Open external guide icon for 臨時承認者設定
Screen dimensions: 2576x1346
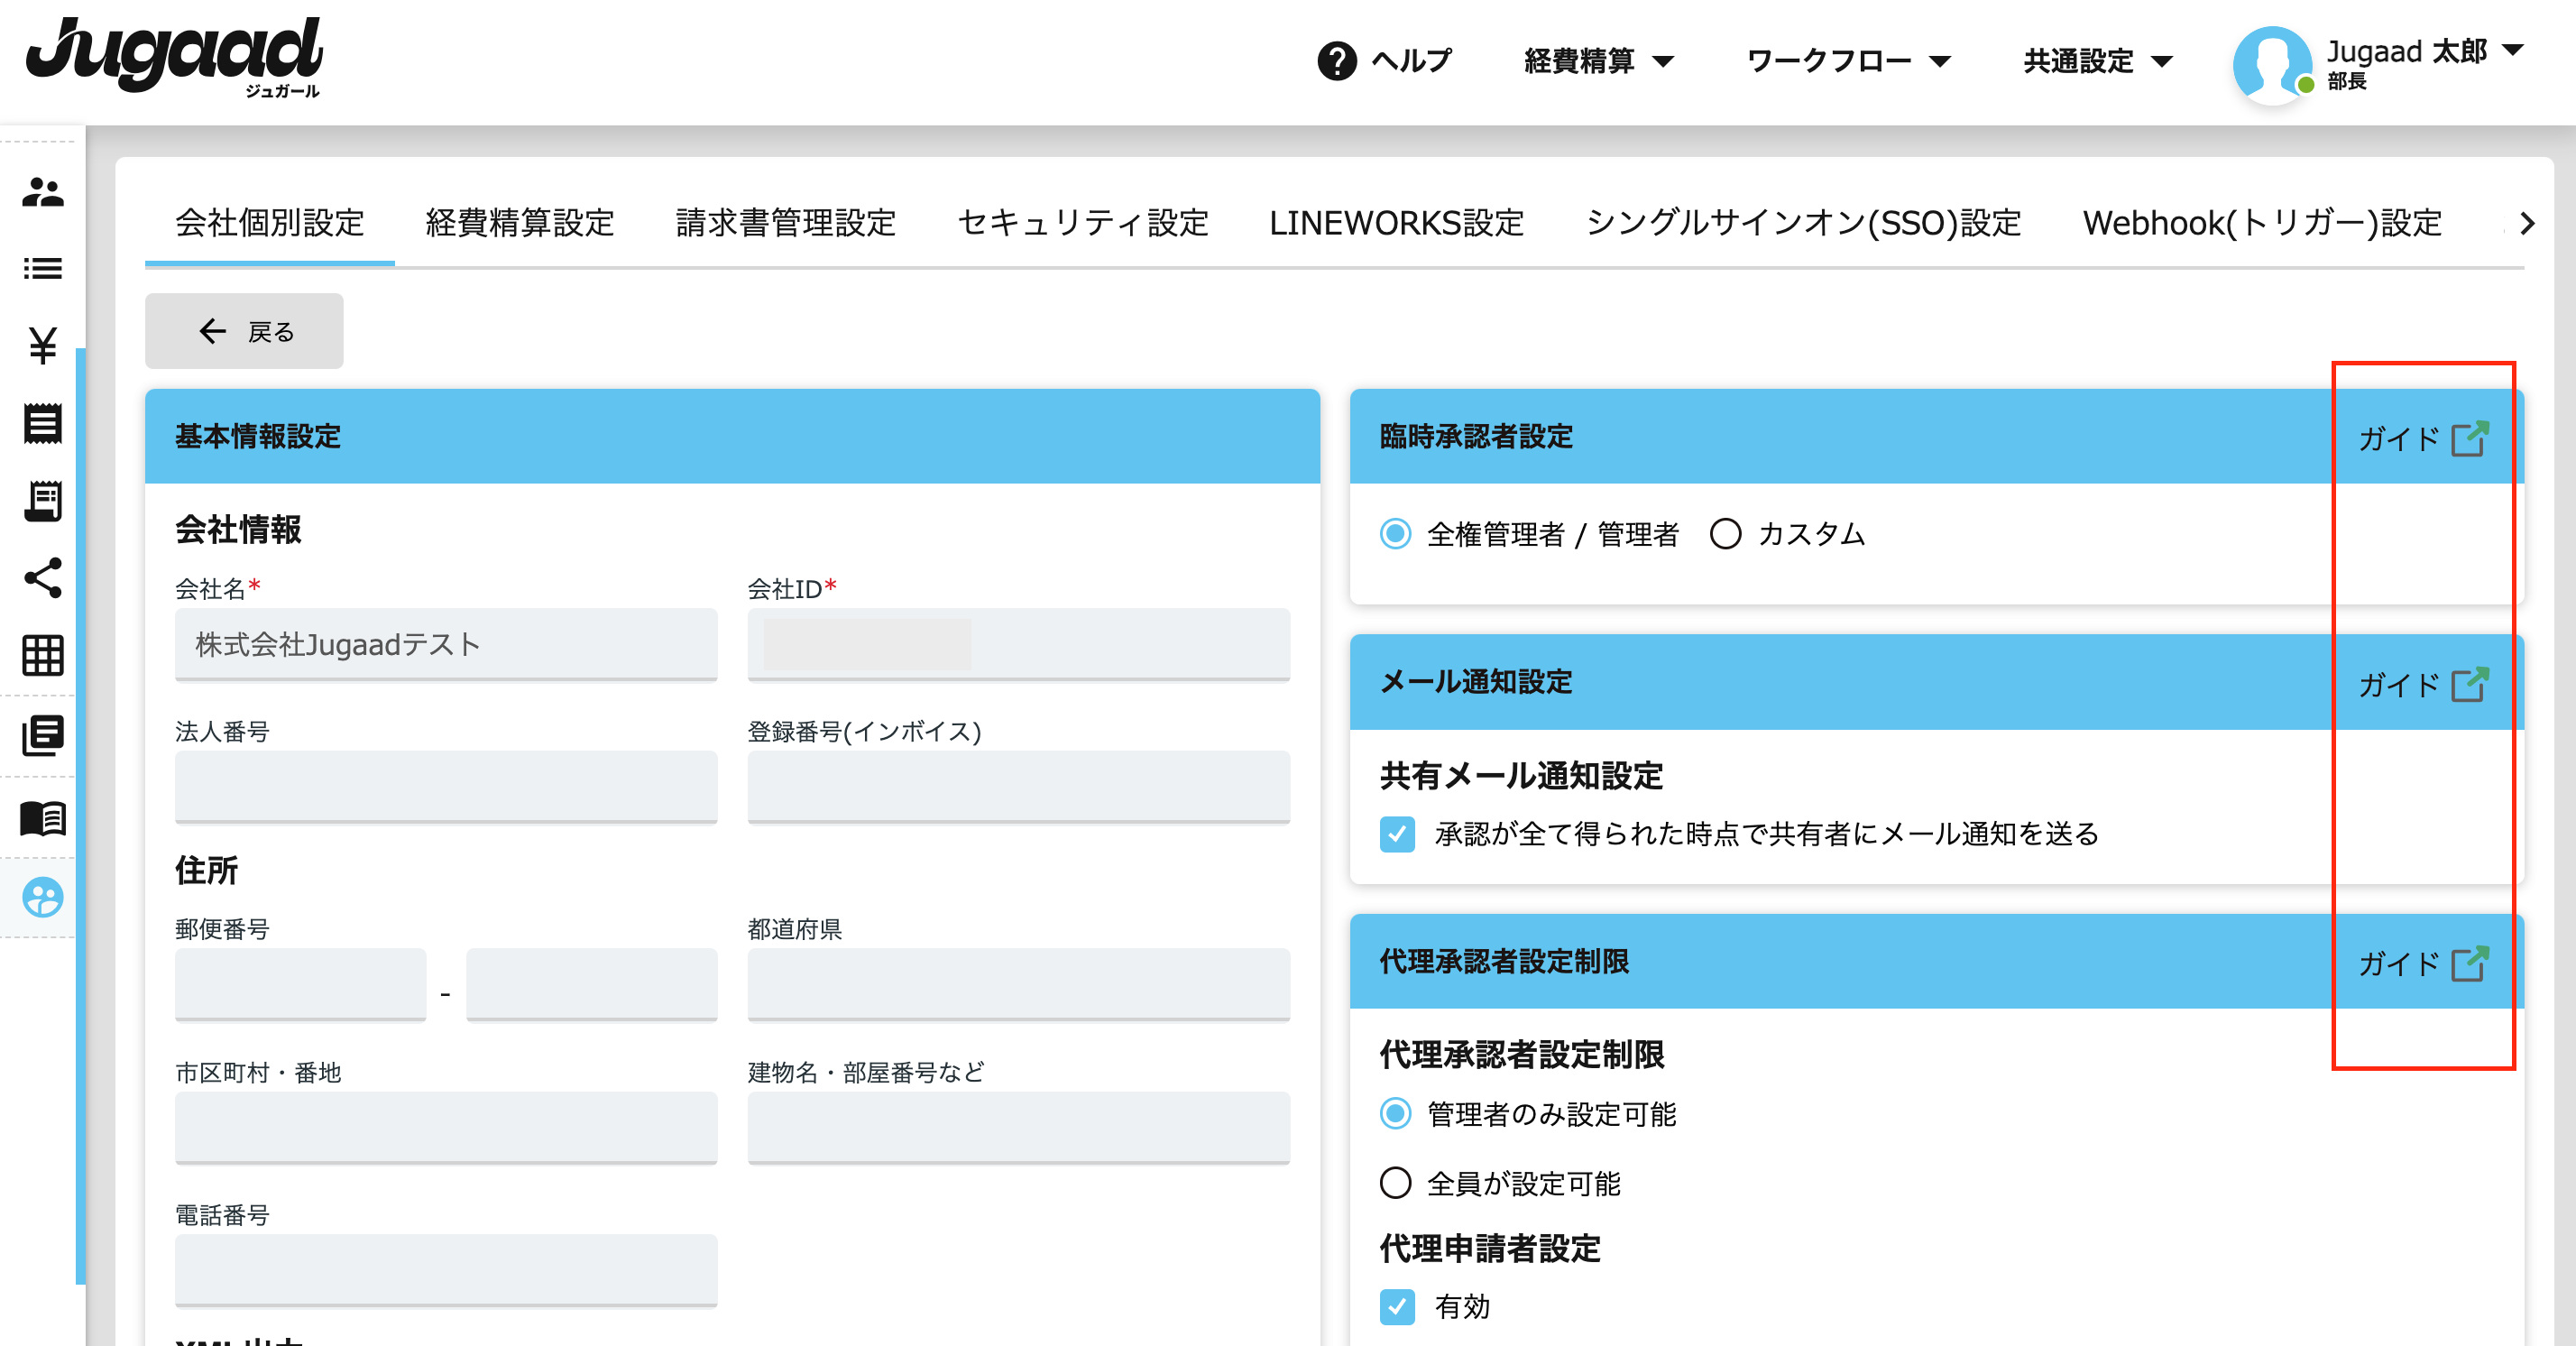(x=2469, y=438)
